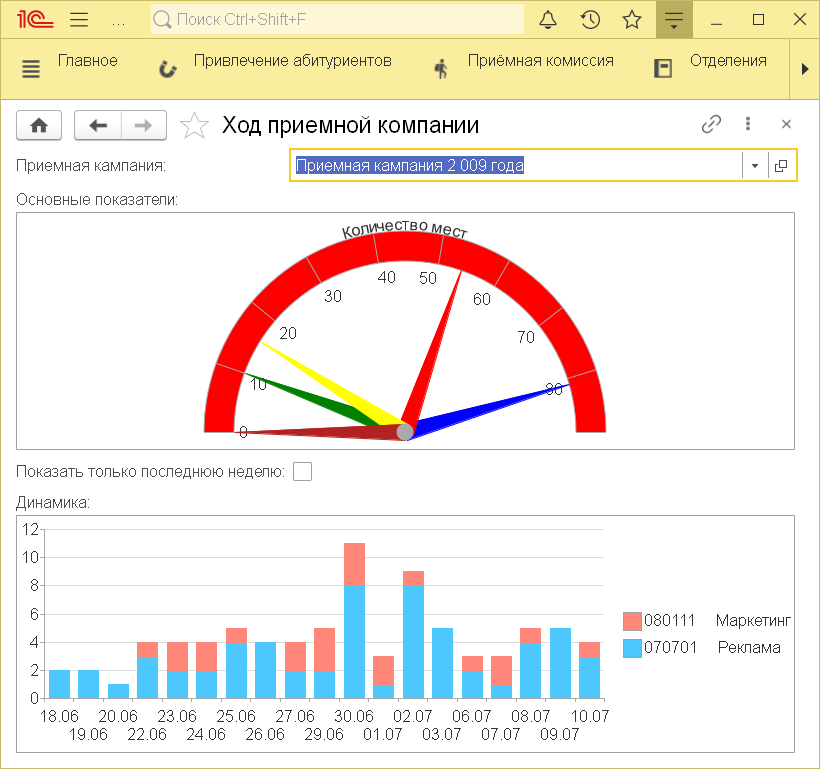The height and width of the screenshot is (769, 820).
Task: Open history clock icon
Action: click(590, 19)
